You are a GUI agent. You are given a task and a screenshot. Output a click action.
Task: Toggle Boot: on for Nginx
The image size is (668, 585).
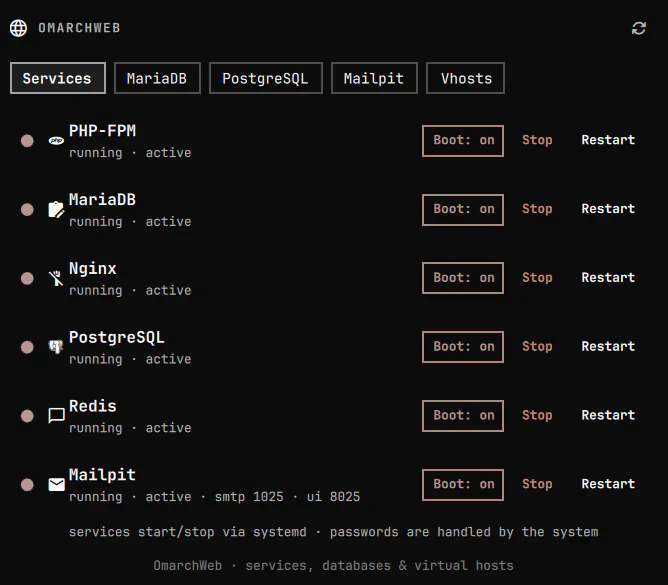(463, 278)
